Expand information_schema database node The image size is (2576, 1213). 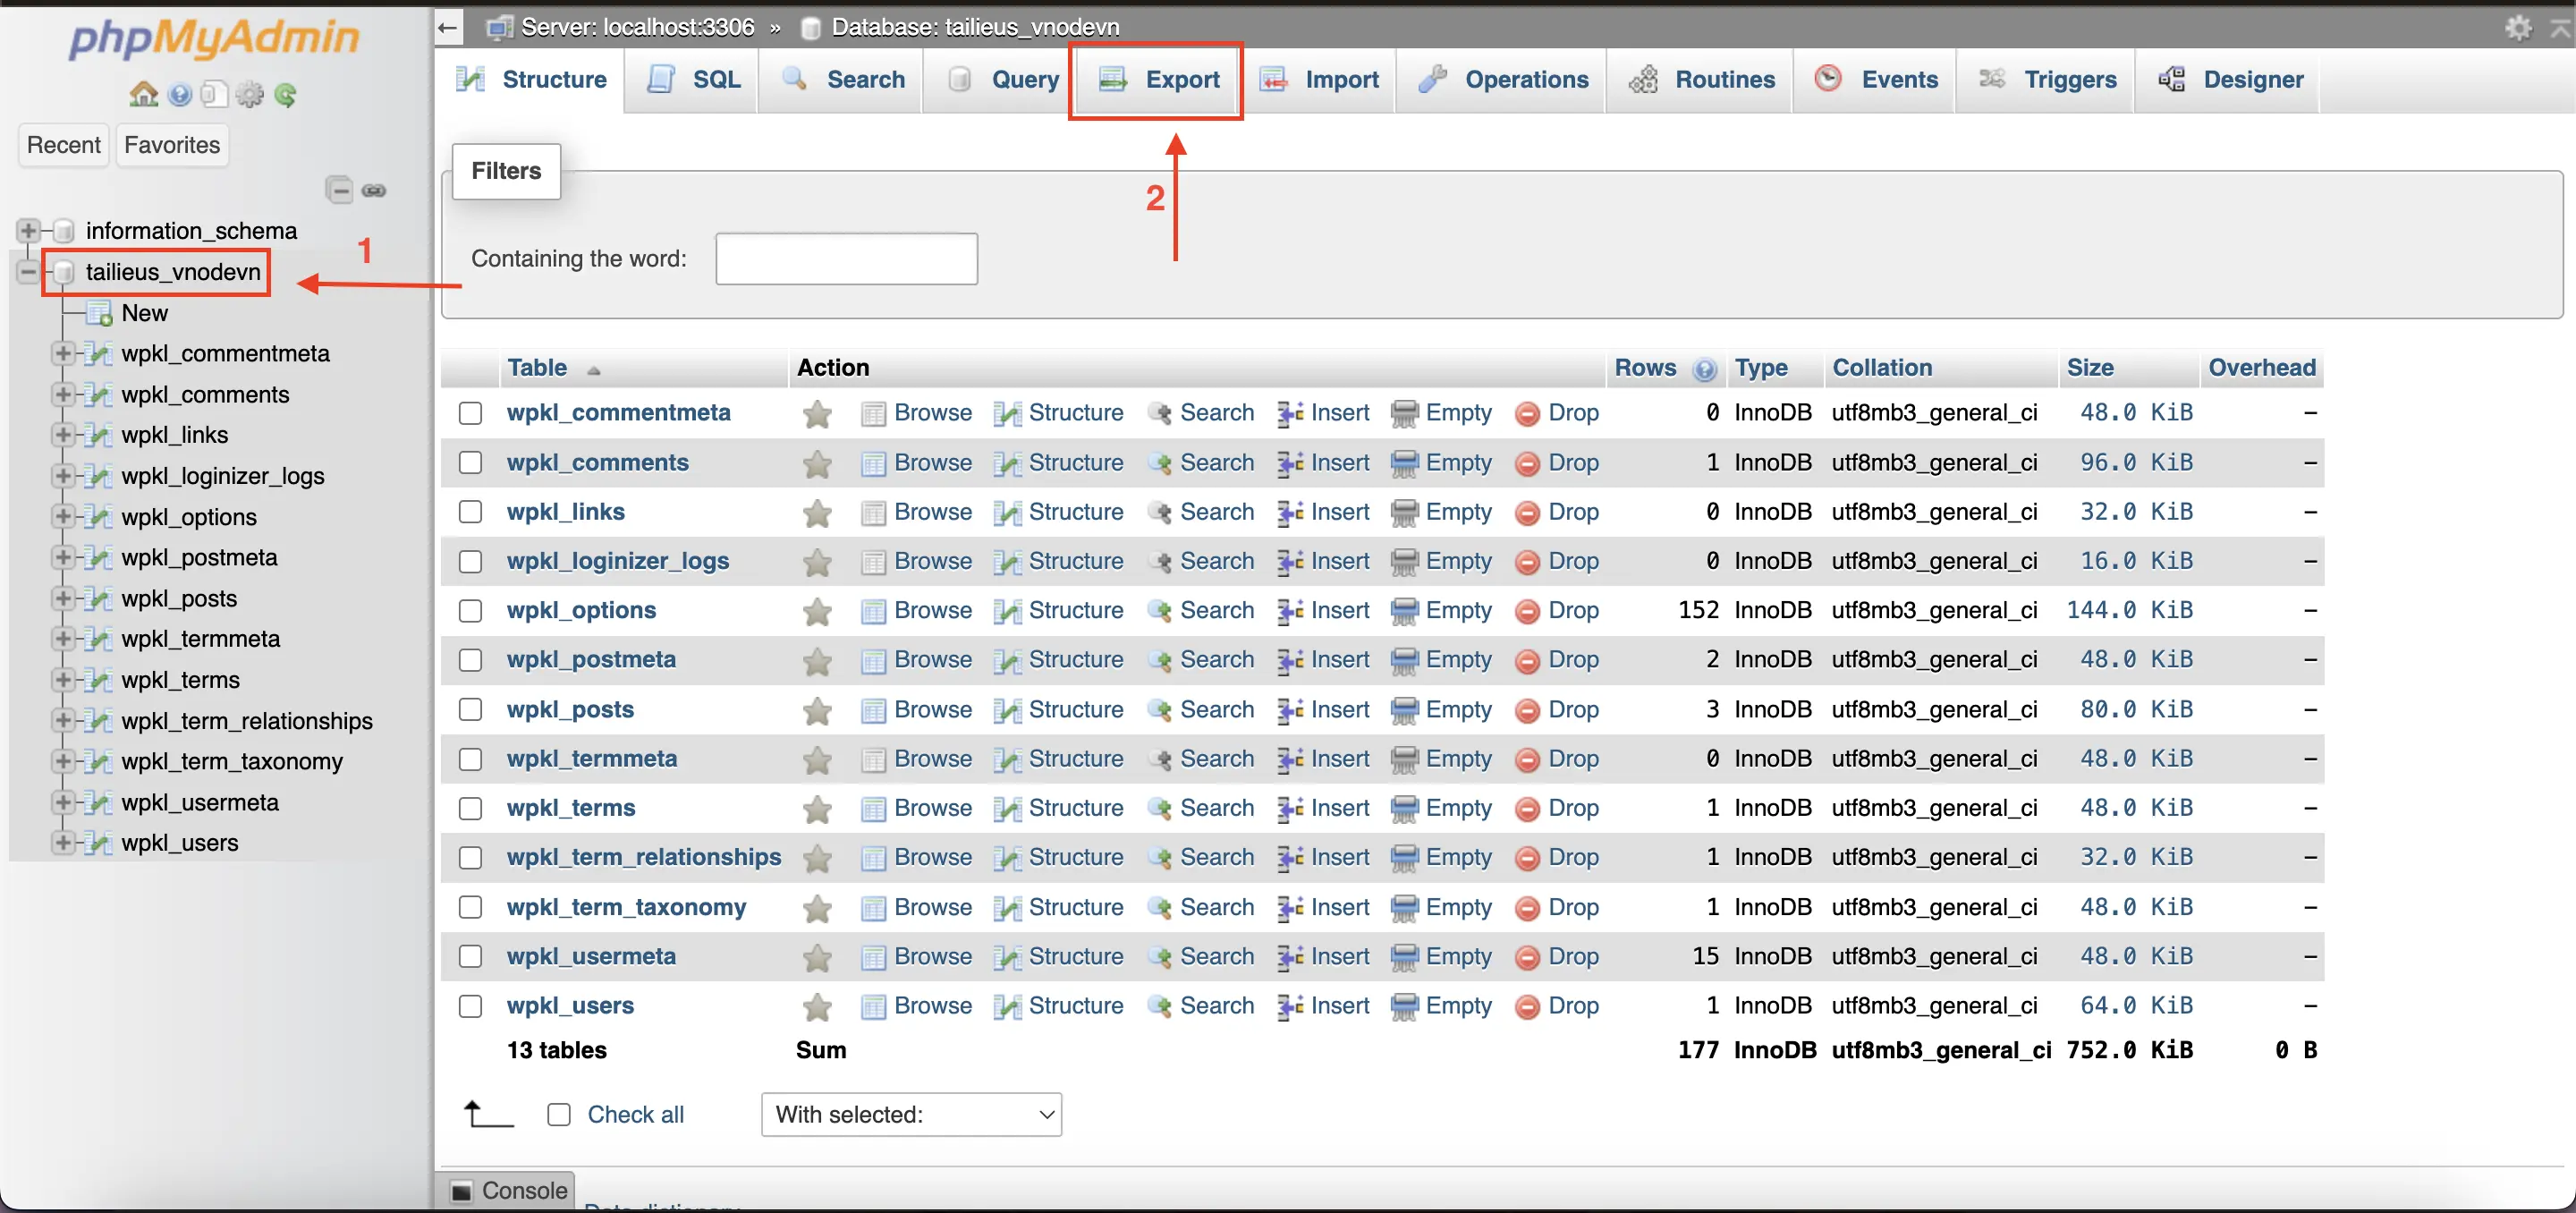click(28, 231)
